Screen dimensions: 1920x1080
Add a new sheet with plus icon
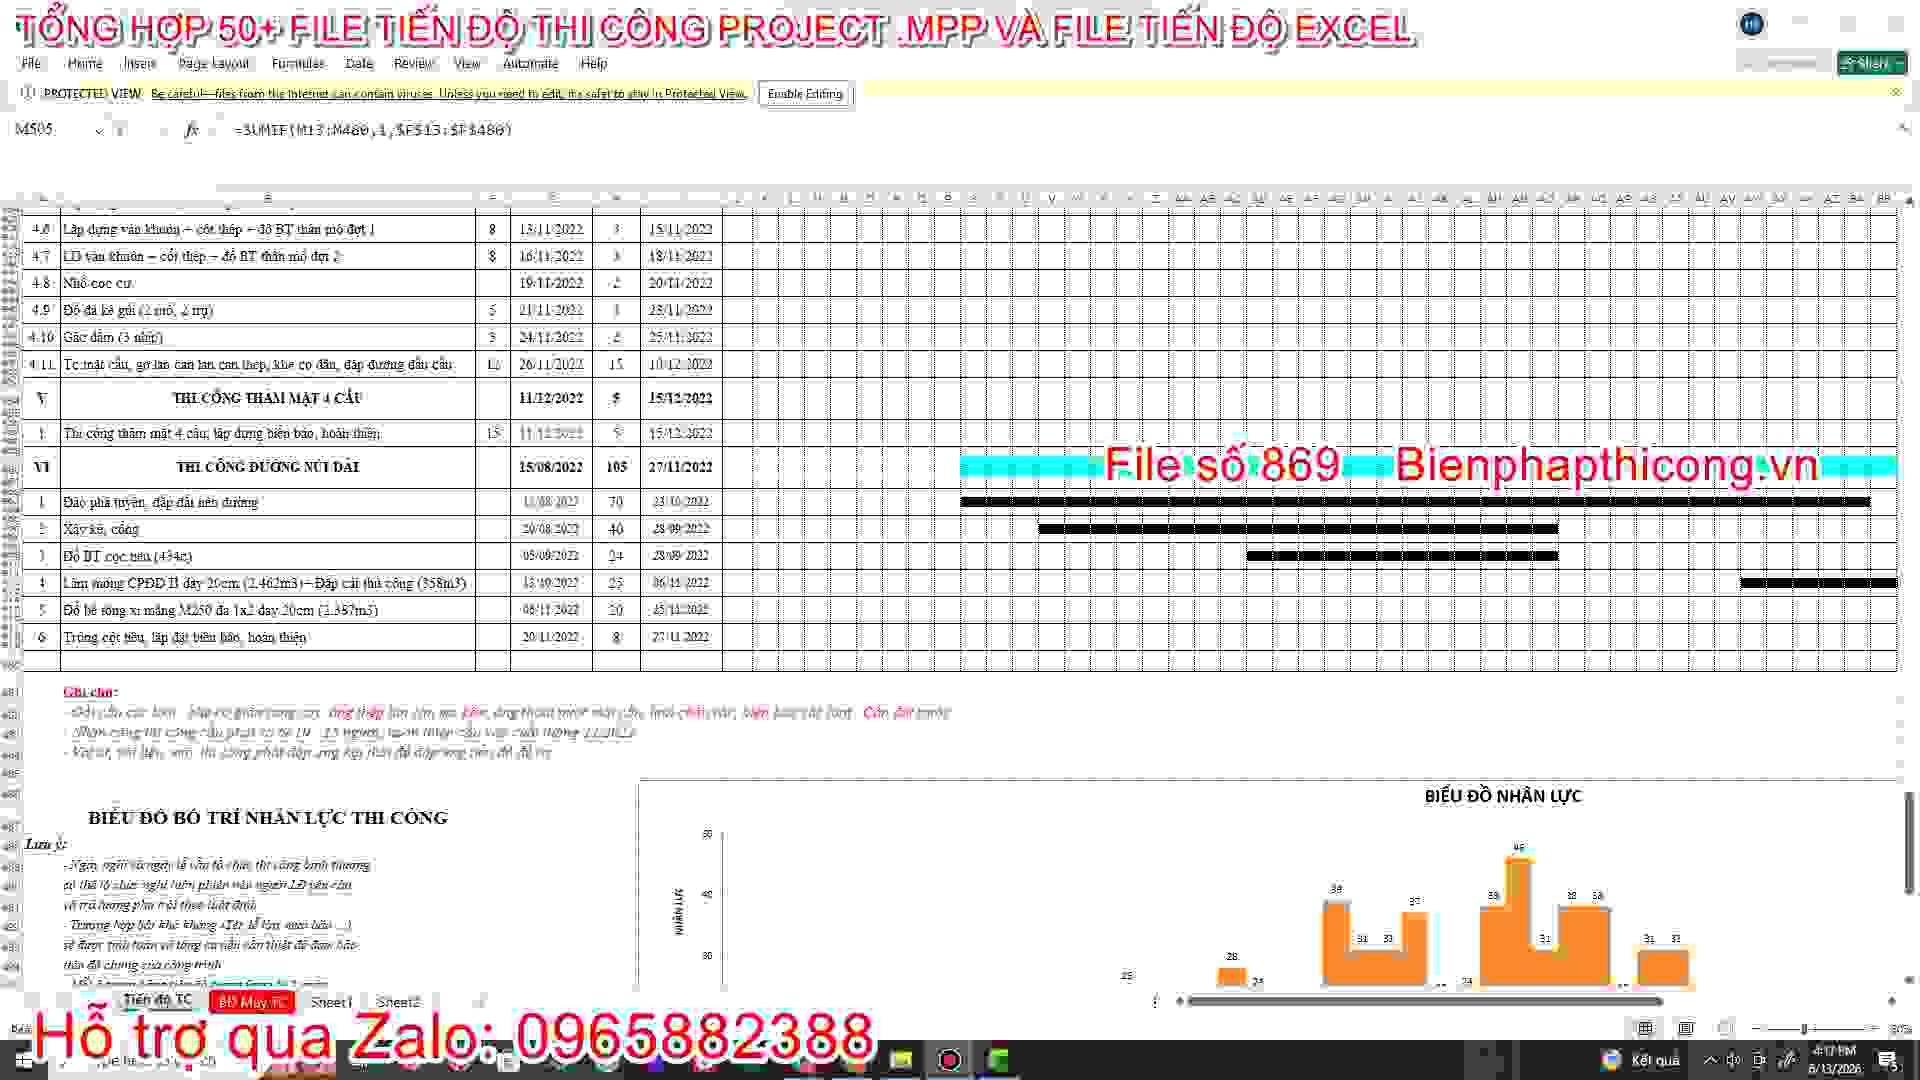[x=479, y=1001]
